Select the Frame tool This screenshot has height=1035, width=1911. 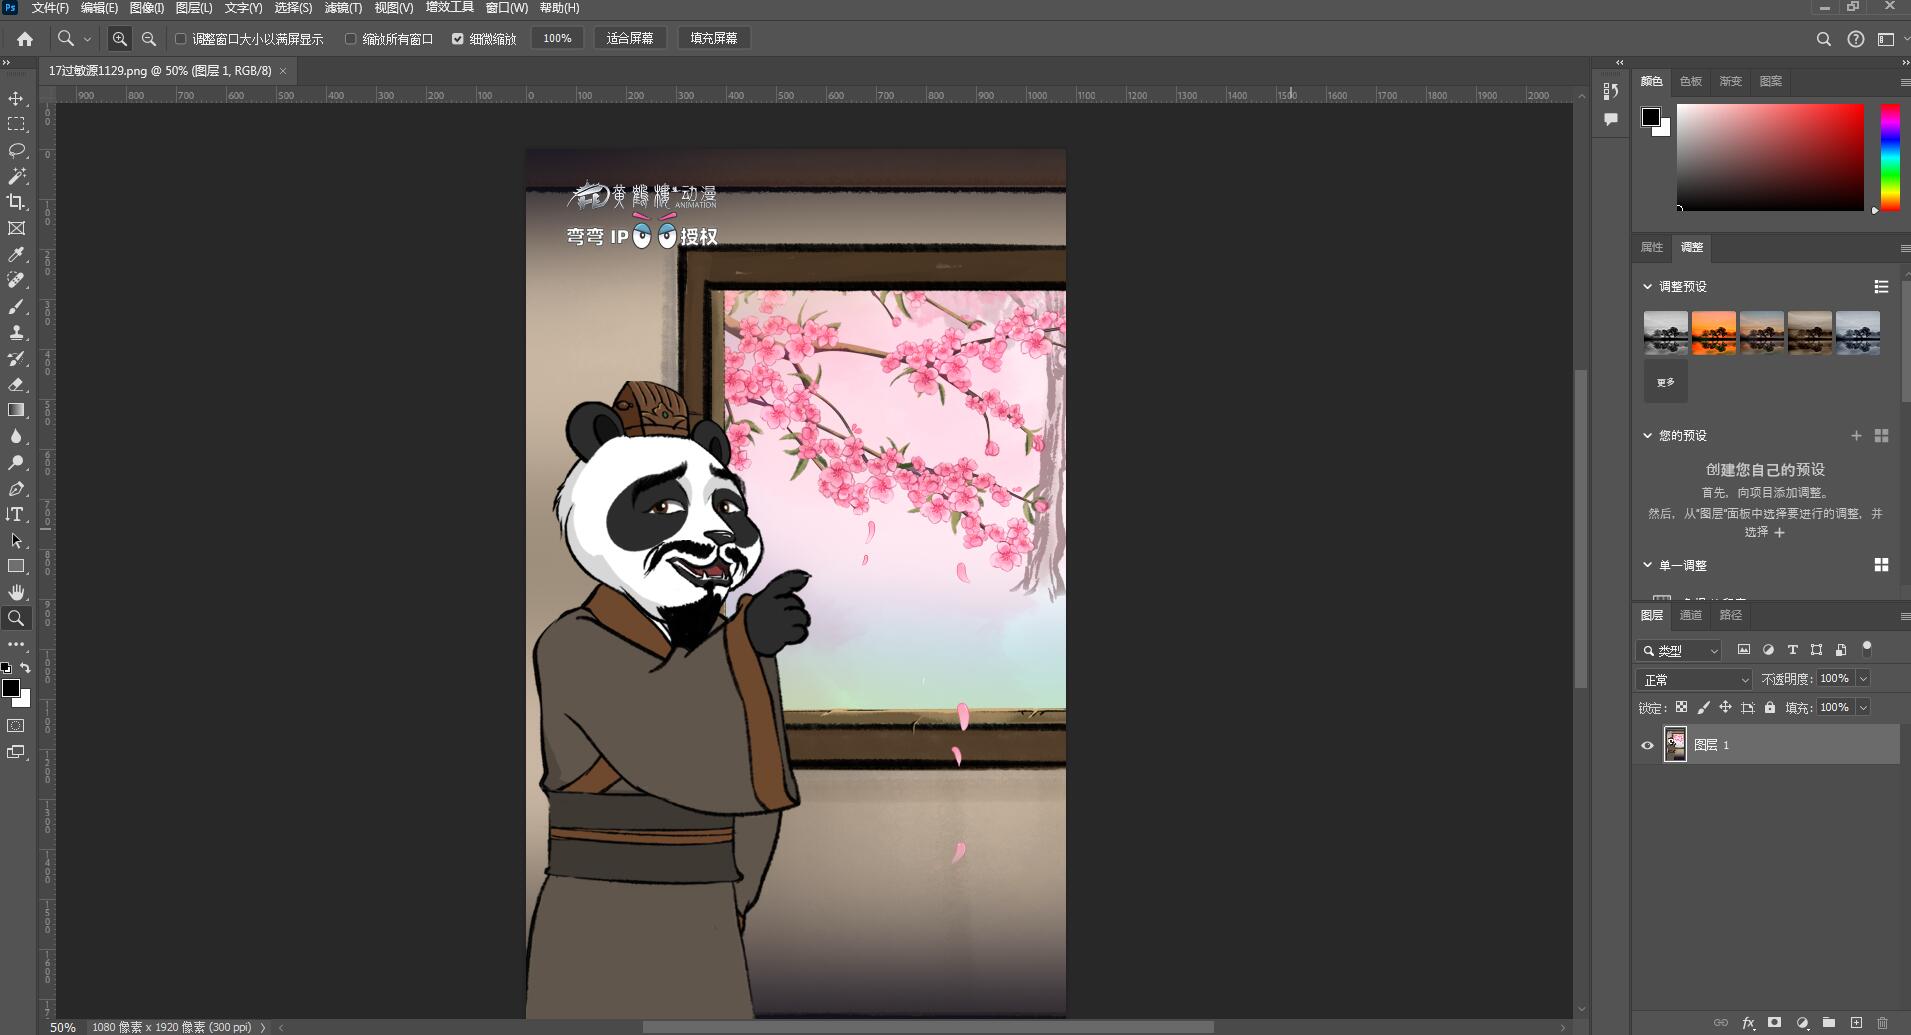[16, 228]
